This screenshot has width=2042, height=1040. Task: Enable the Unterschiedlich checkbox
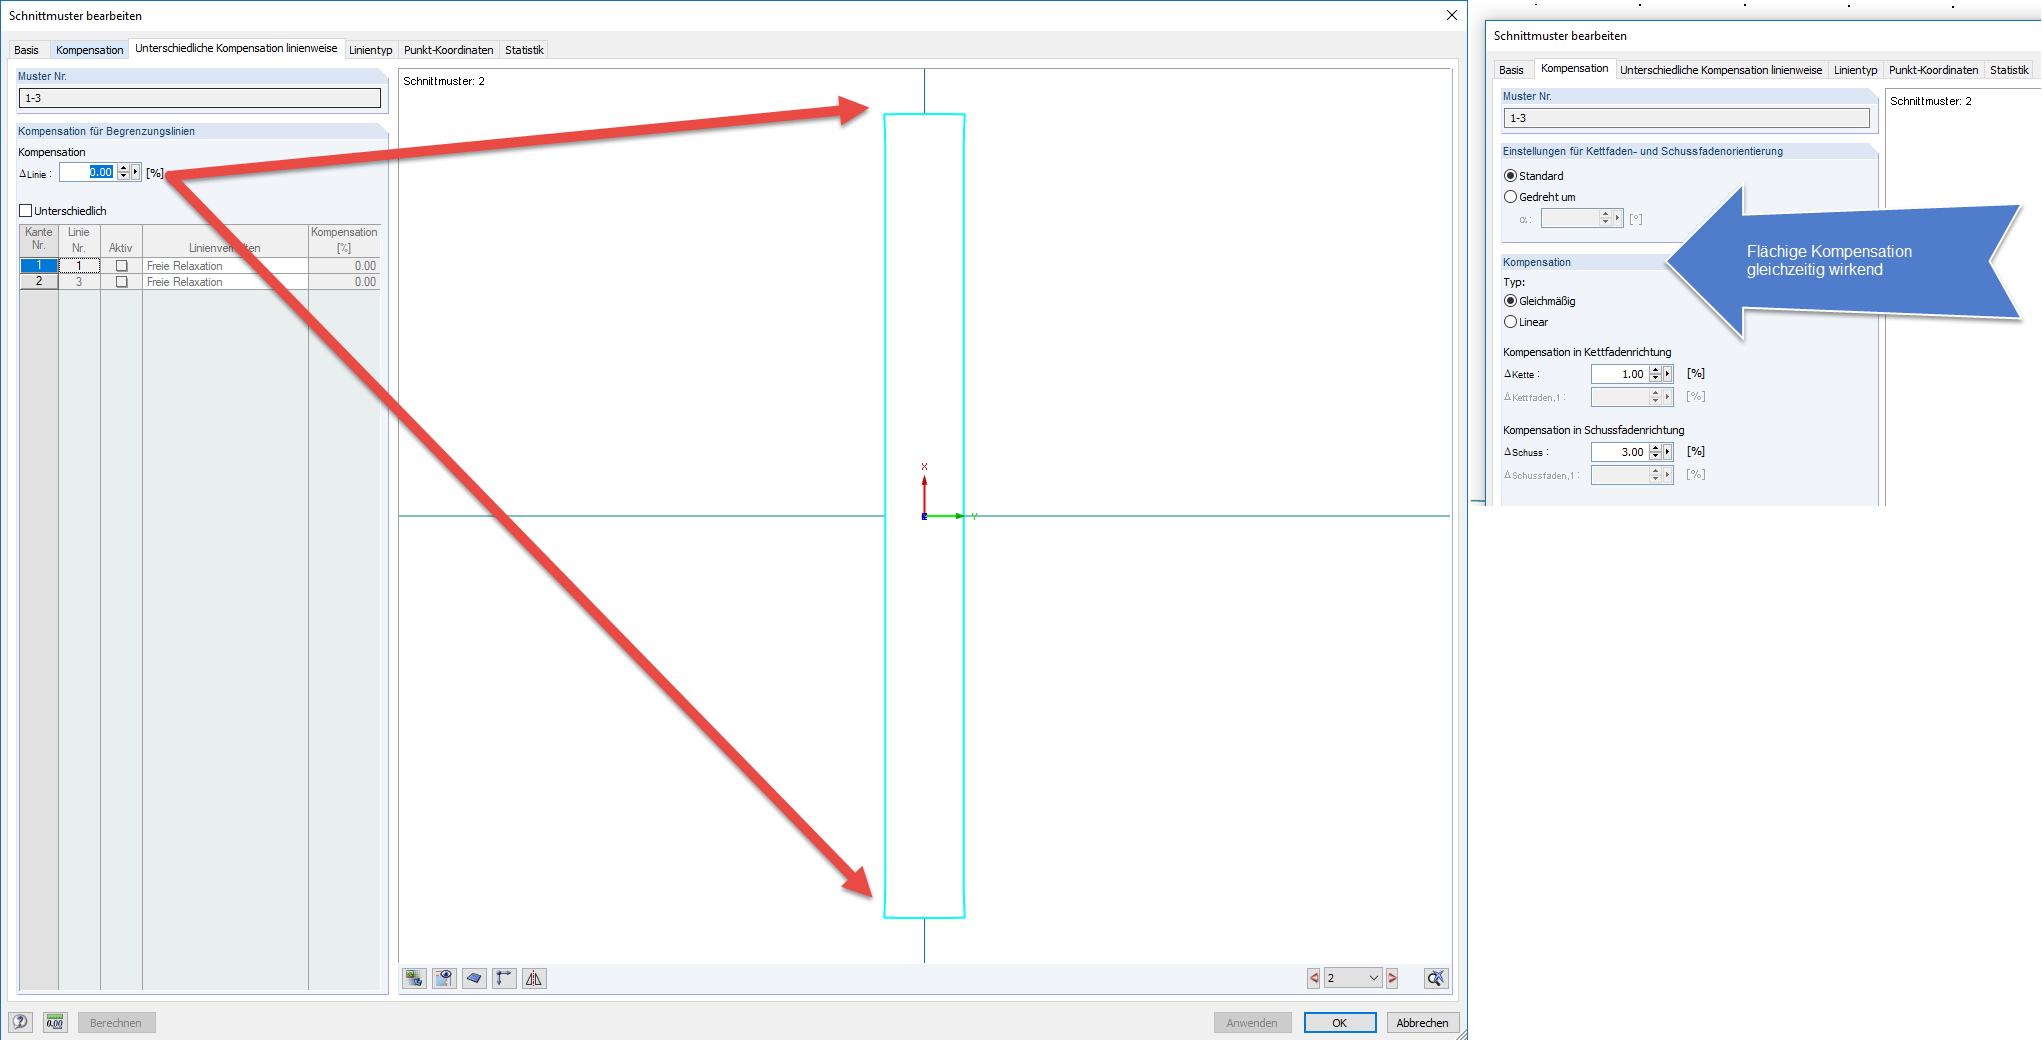click(26, 211)
